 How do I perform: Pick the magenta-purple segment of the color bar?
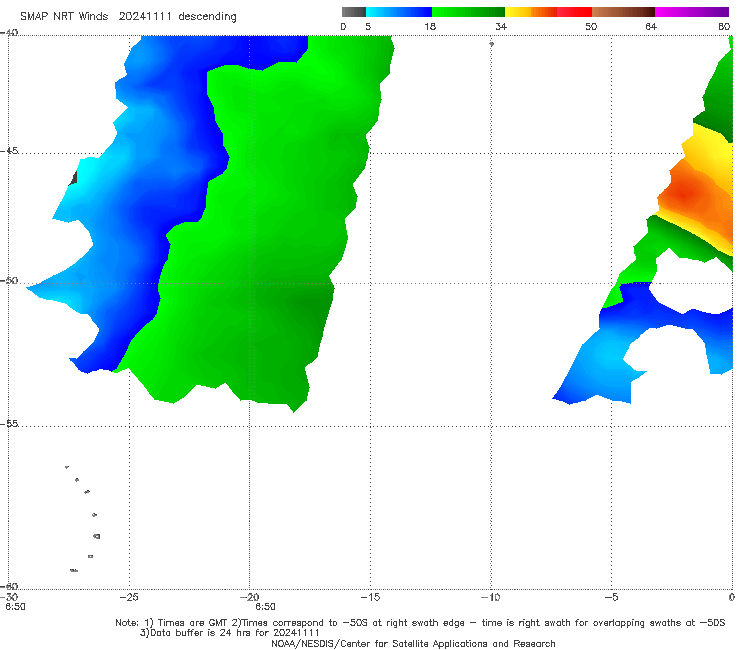point(692,12)
